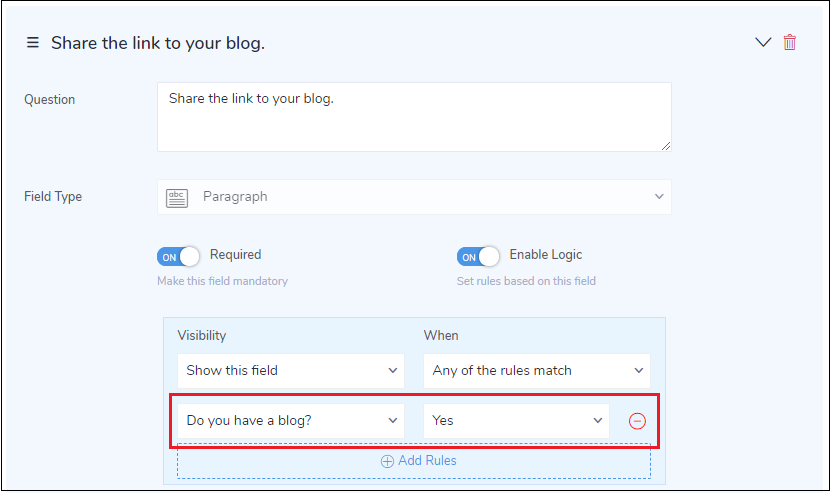Click the red minus remove-rule icon
The image size is (830, 493).
click(x=637, y=421)
